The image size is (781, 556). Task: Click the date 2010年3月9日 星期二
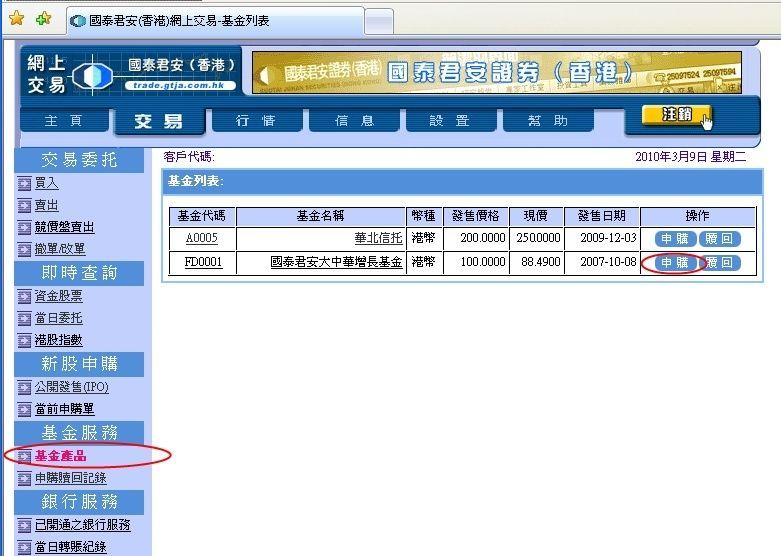tap(691, 157)
